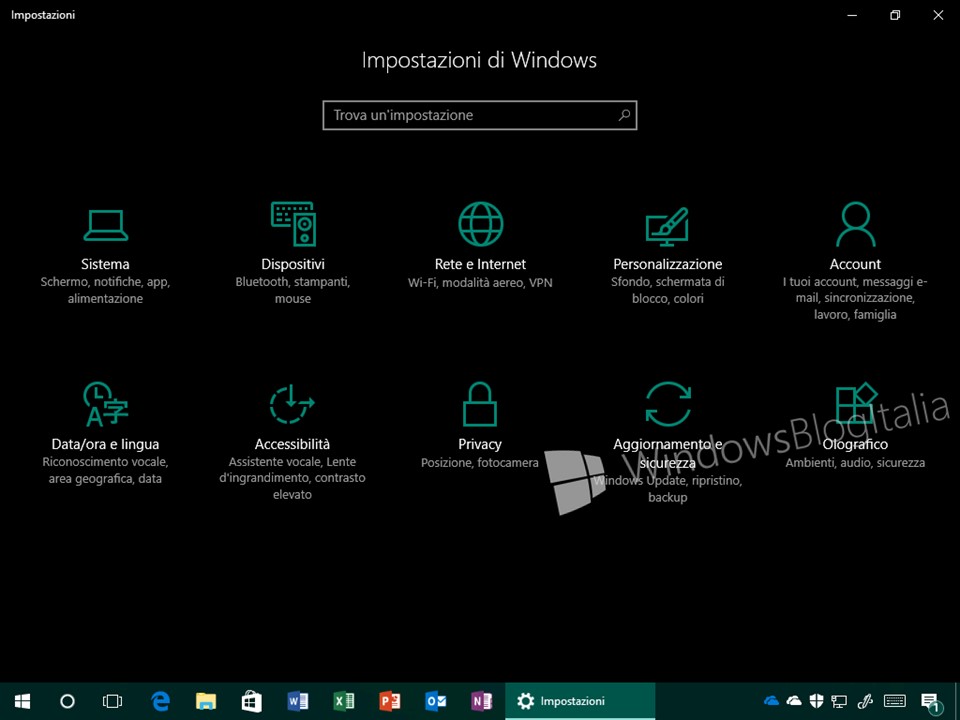Launch PowerPoint from the taskbar
The width and height of the screenshot is (960, 720).
[390, 701]
